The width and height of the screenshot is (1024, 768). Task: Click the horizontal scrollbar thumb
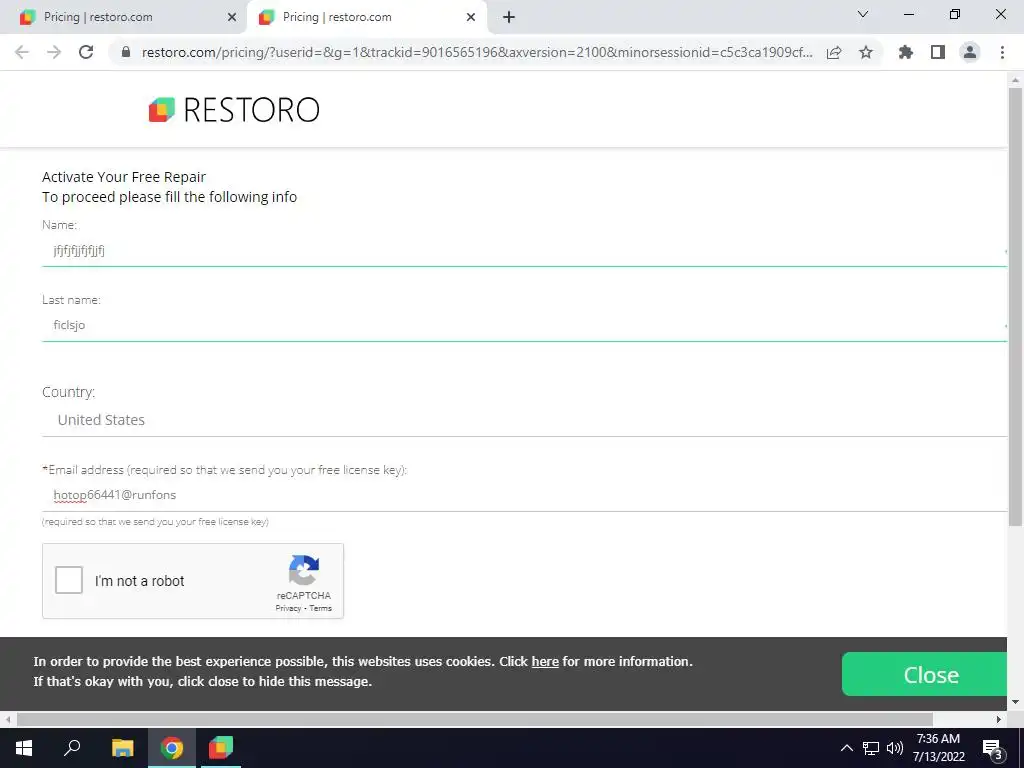coord(475,719)
